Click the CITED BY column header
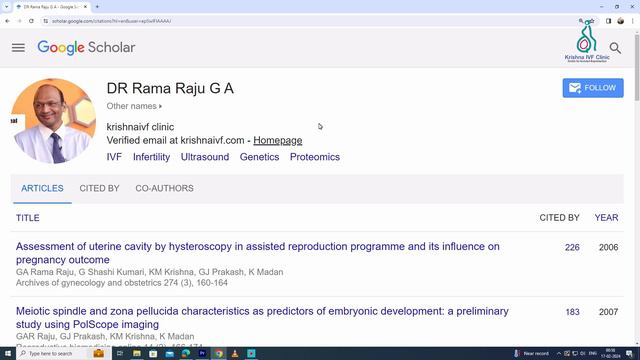 coord(559,218)
